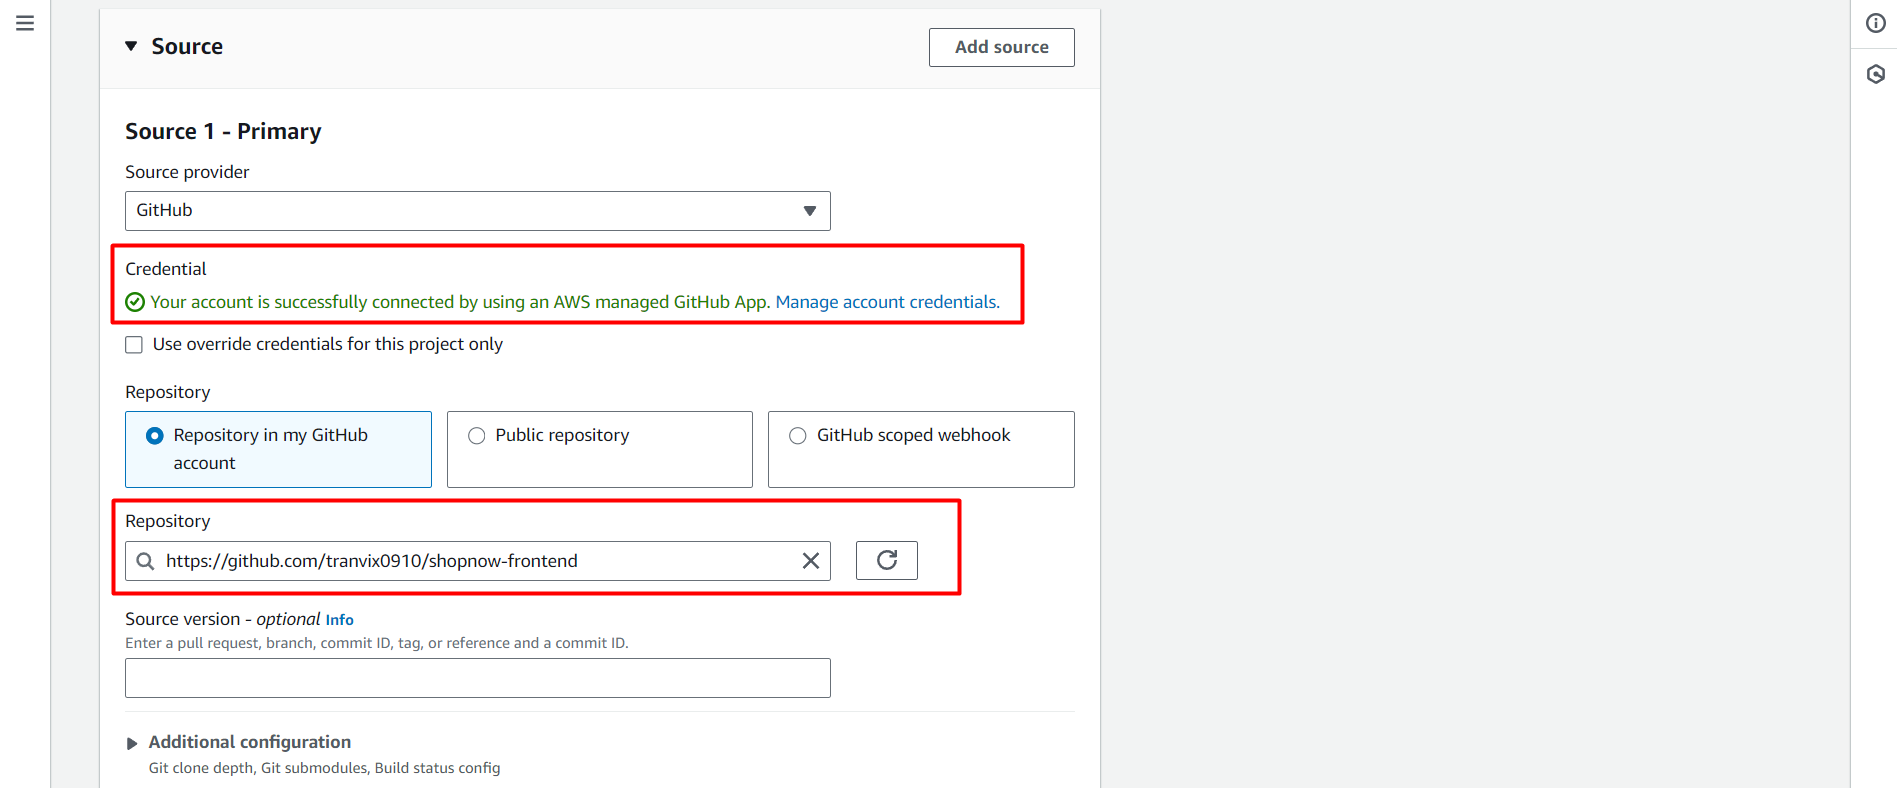Open the GitHub source provider dropdown

click(x=477, y=210)
